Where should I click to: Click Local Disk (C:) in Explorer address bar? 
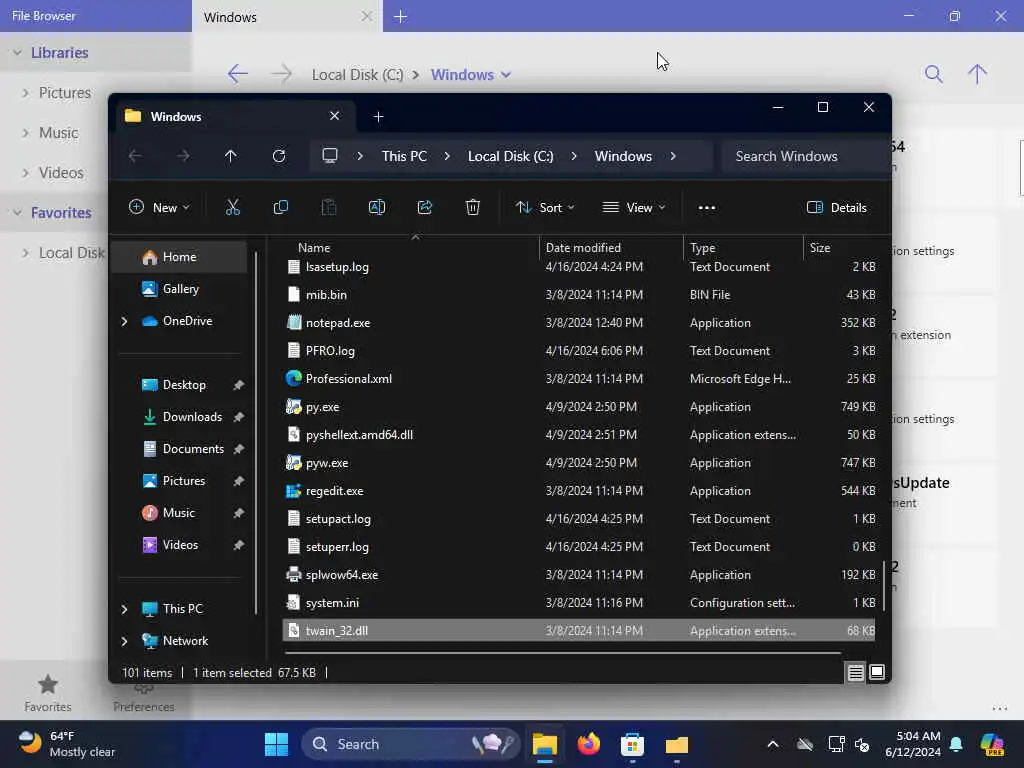[x=510, y=156]
